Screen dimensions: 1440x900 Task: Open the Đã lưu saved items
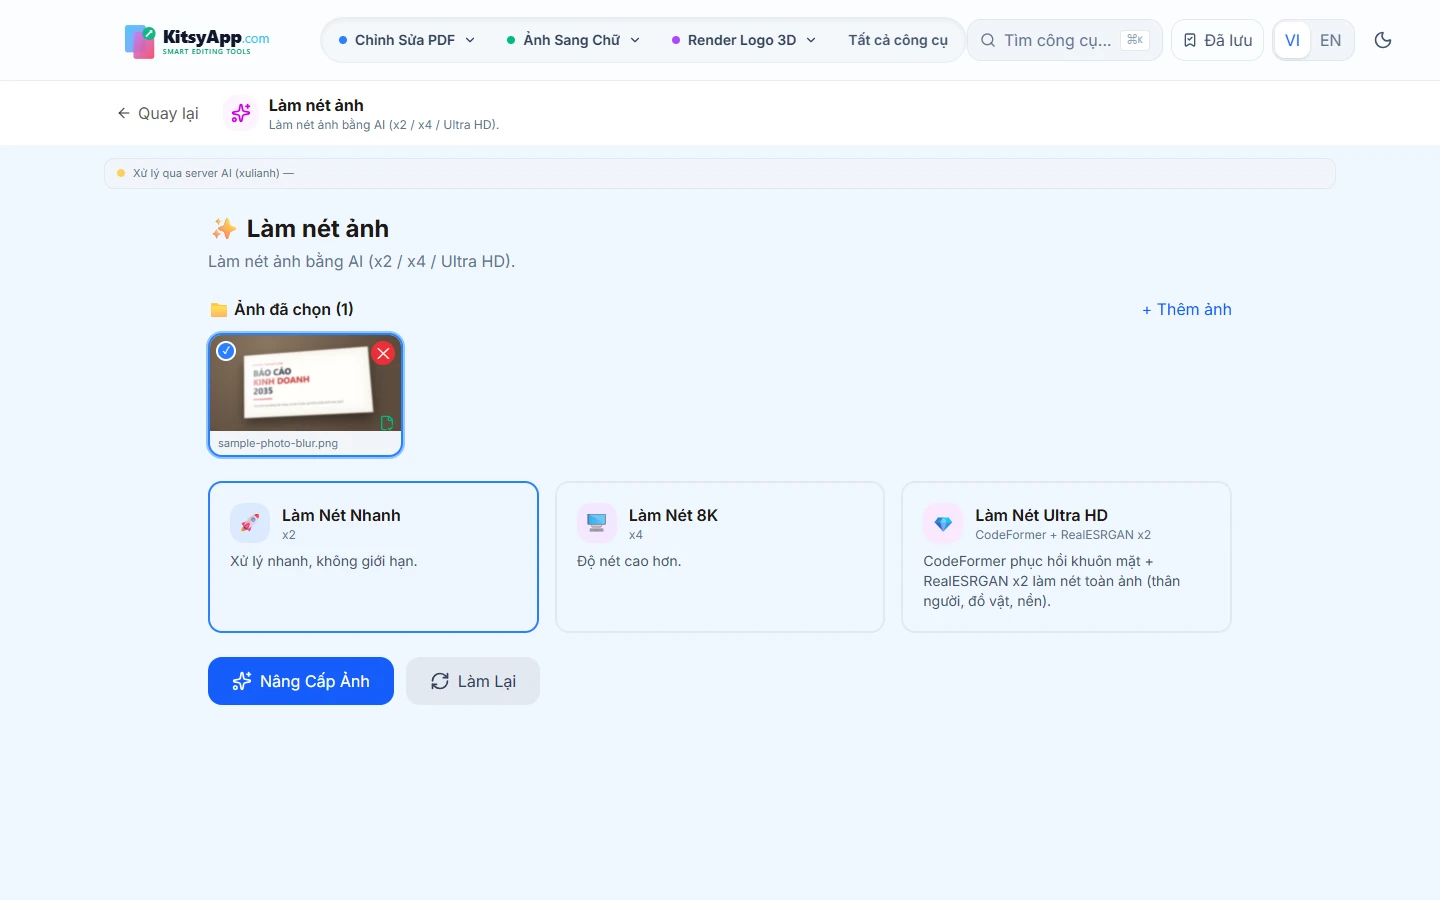[x=1217, y=40]
